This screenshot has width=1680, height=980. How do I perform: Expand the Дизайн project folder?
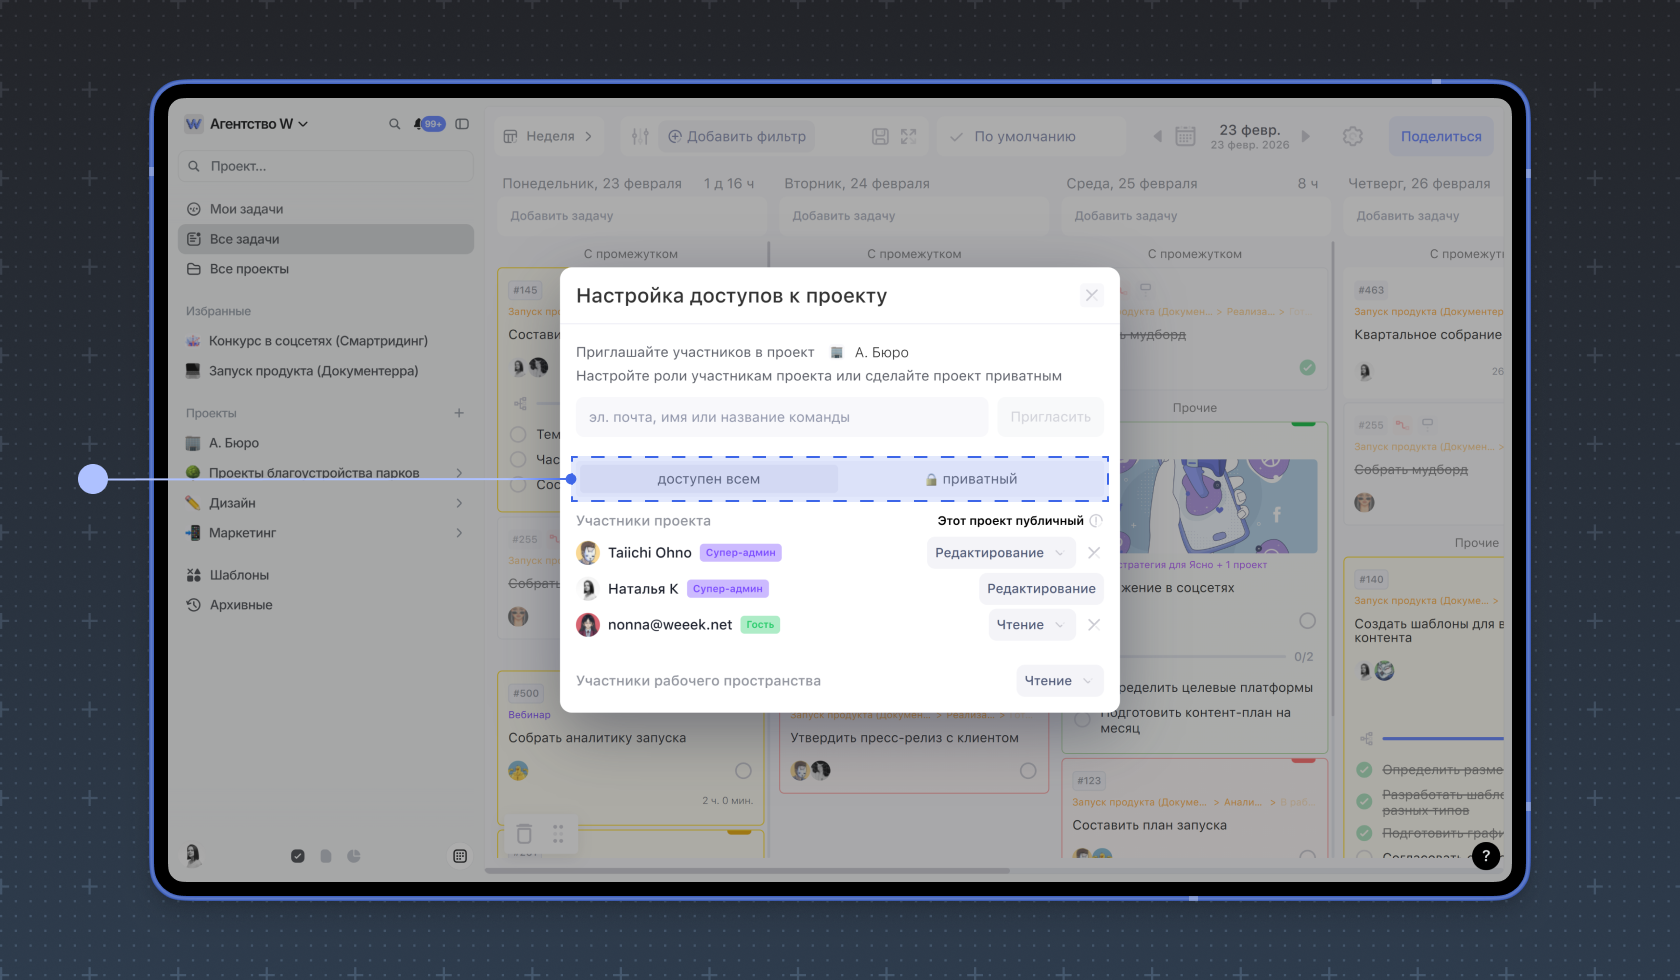[459, 503]
